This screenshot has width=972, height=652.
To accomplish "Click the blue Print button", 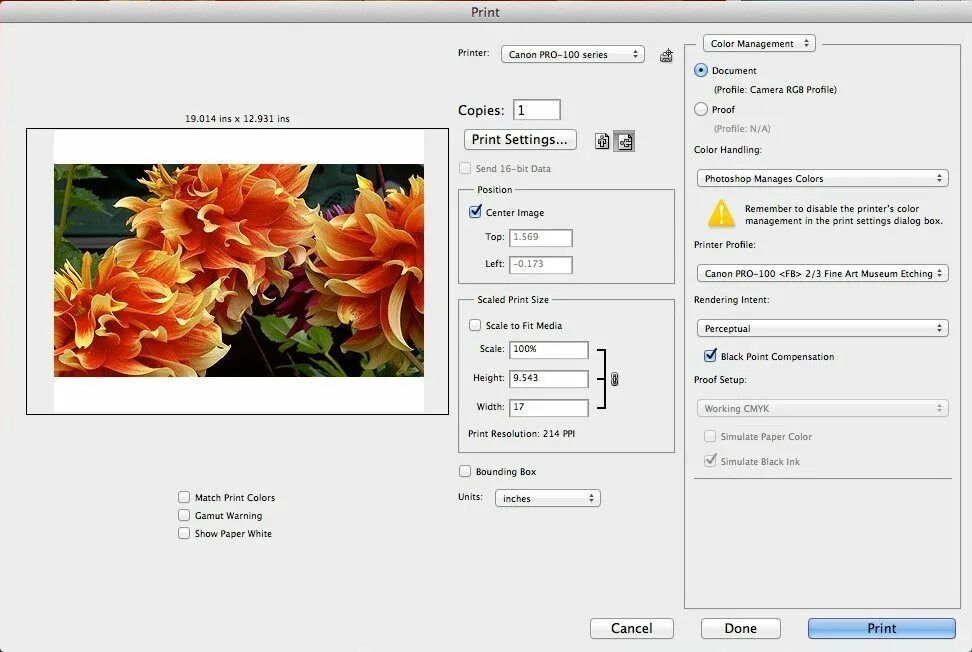I will pos(881,628).
